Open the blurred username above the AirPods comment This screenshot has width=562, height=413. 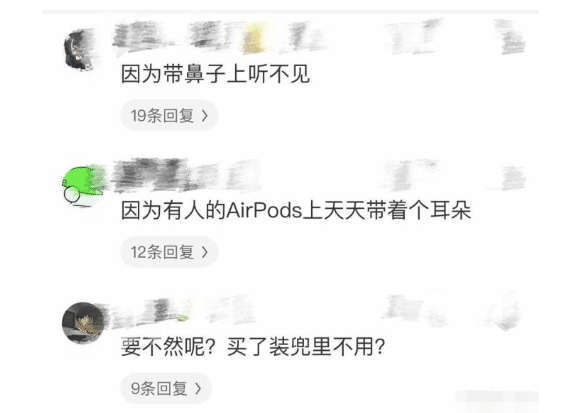tap(186, 175)
